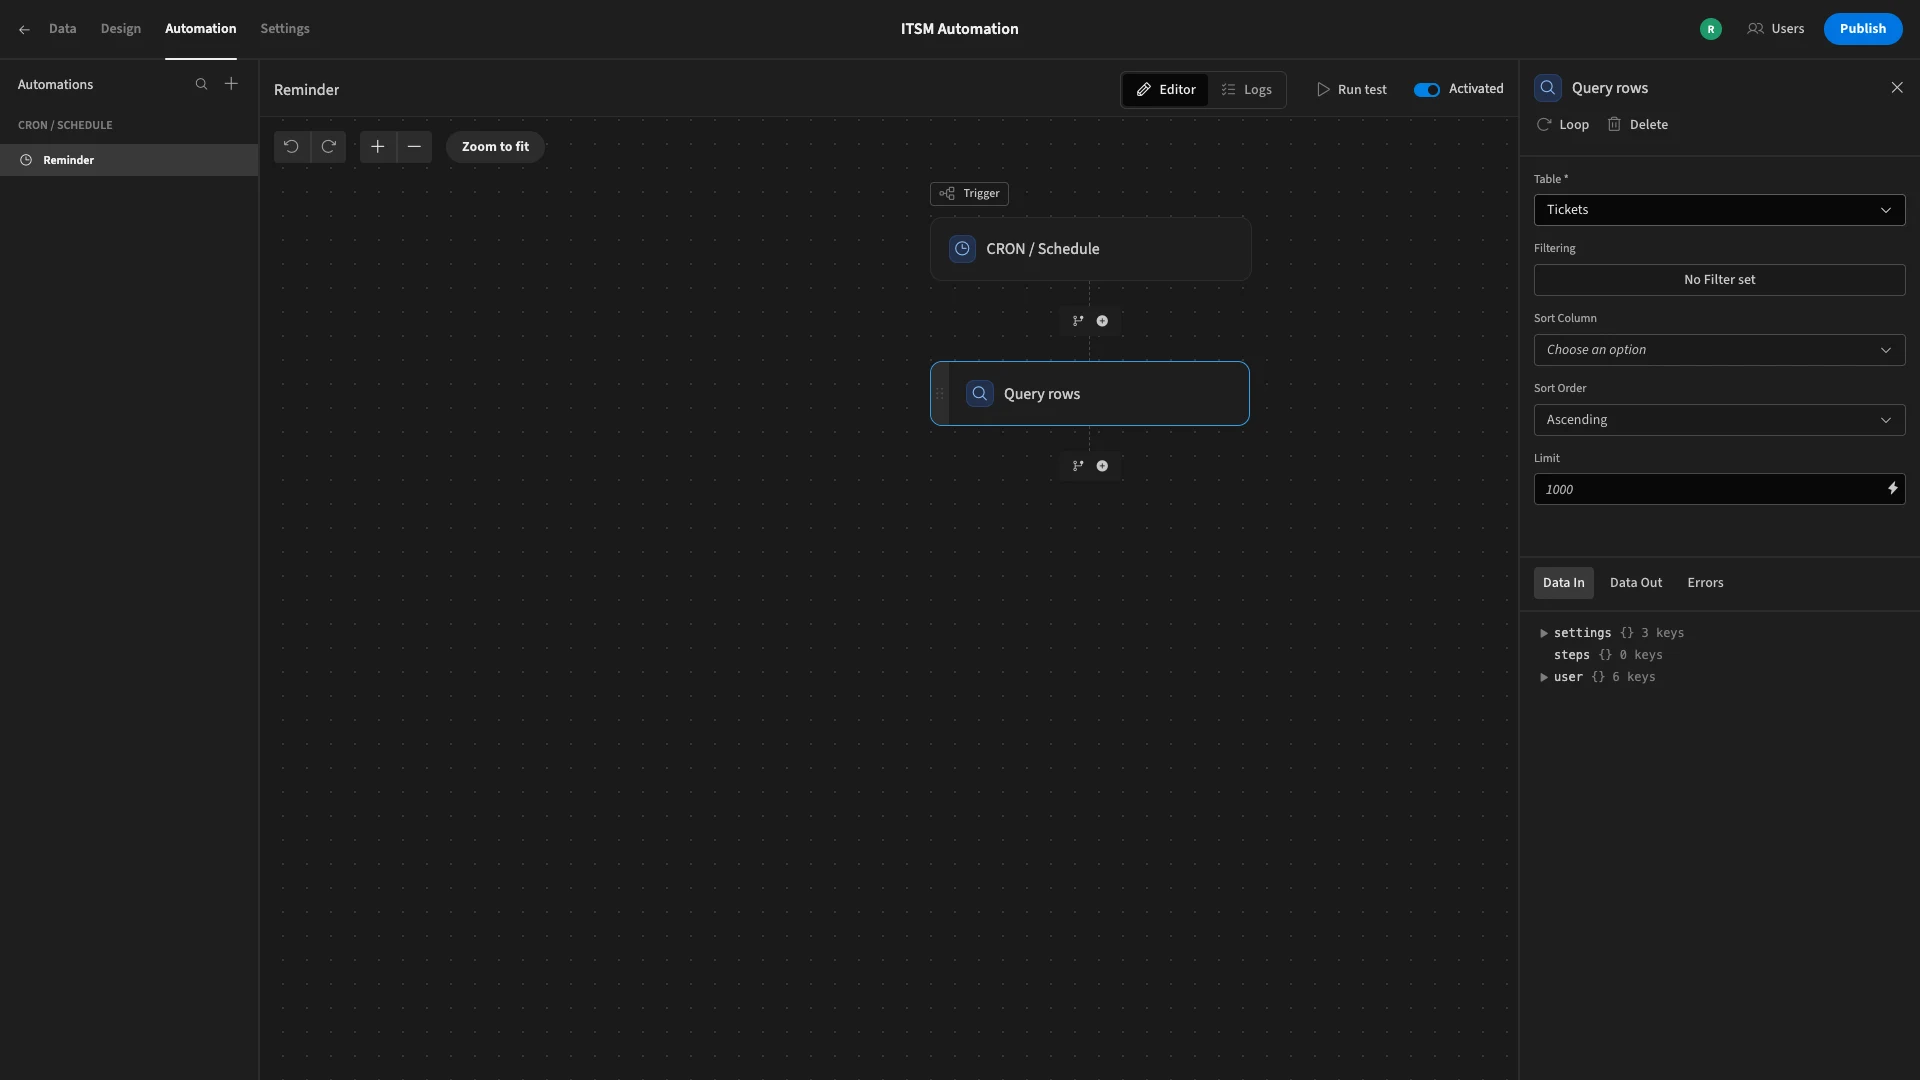Select the Data In tab
This screenshot has width=1920, height=1080.
click(x=1563, y=583)
